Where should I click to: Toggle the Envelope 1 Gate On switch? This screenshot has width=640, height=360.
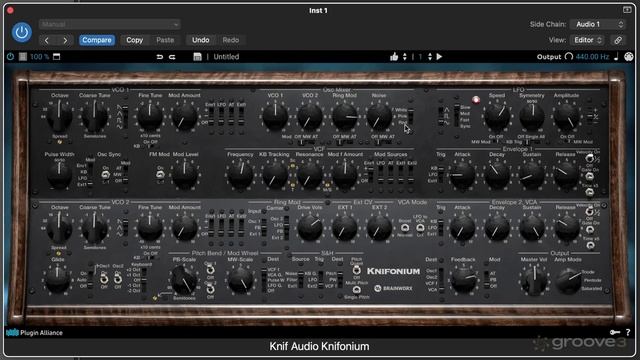coord(590,176)
